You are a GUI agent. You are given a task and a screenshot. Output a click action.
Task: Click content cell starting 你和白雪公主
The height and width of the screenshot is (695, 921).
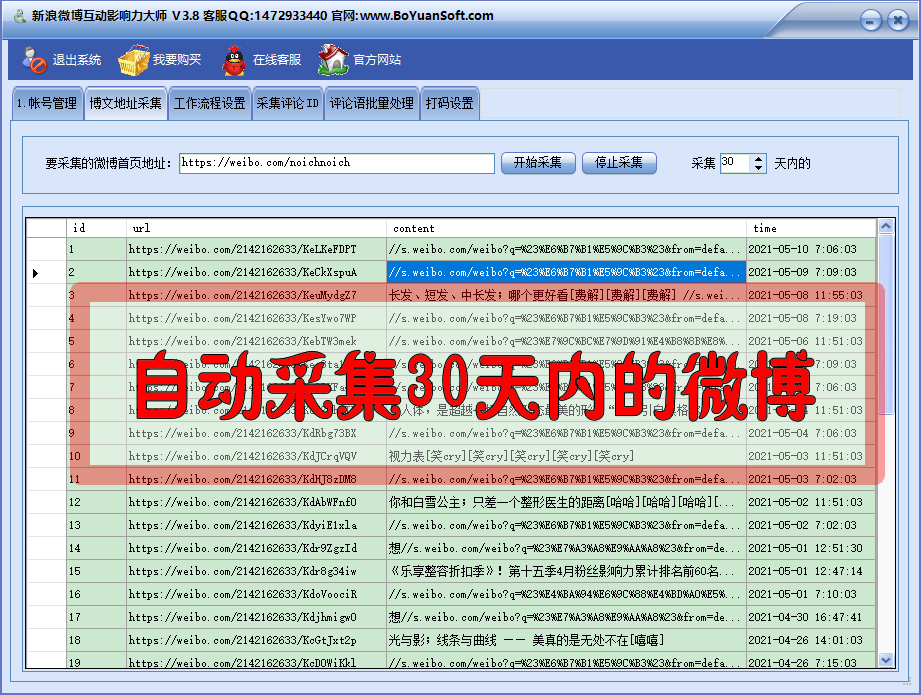click(x=566, y=502)
